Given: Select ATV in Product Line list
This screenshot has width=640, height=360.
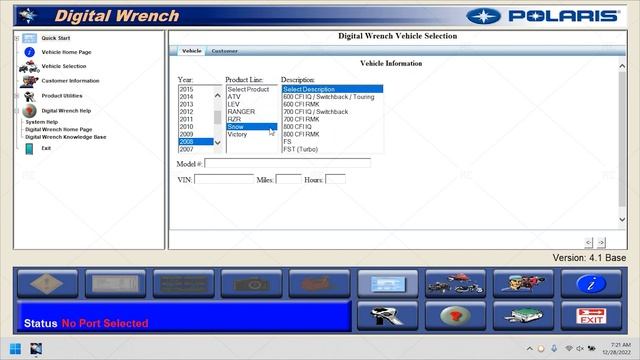Looking at the screenshot, I should coord(251,97).
